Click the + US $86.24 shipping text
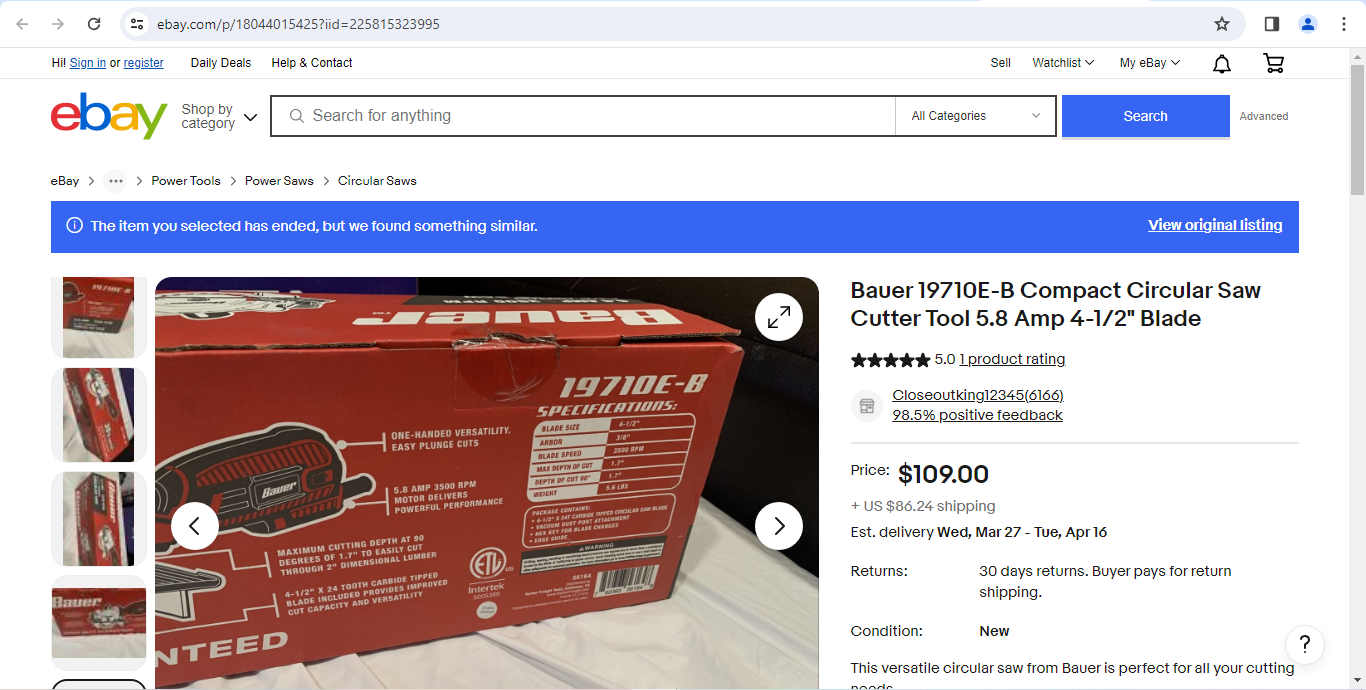 tap(923, 506)
